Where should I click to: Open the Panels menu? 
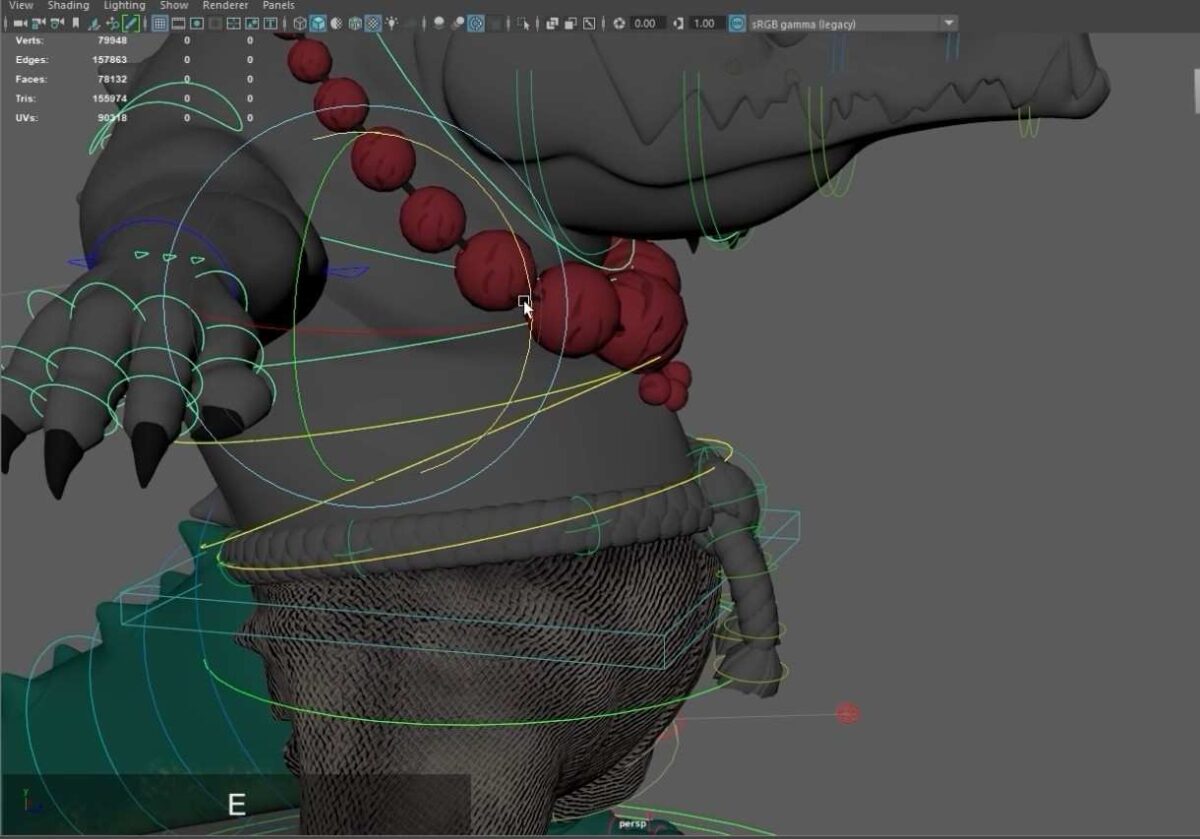click(x=277, y=5)
